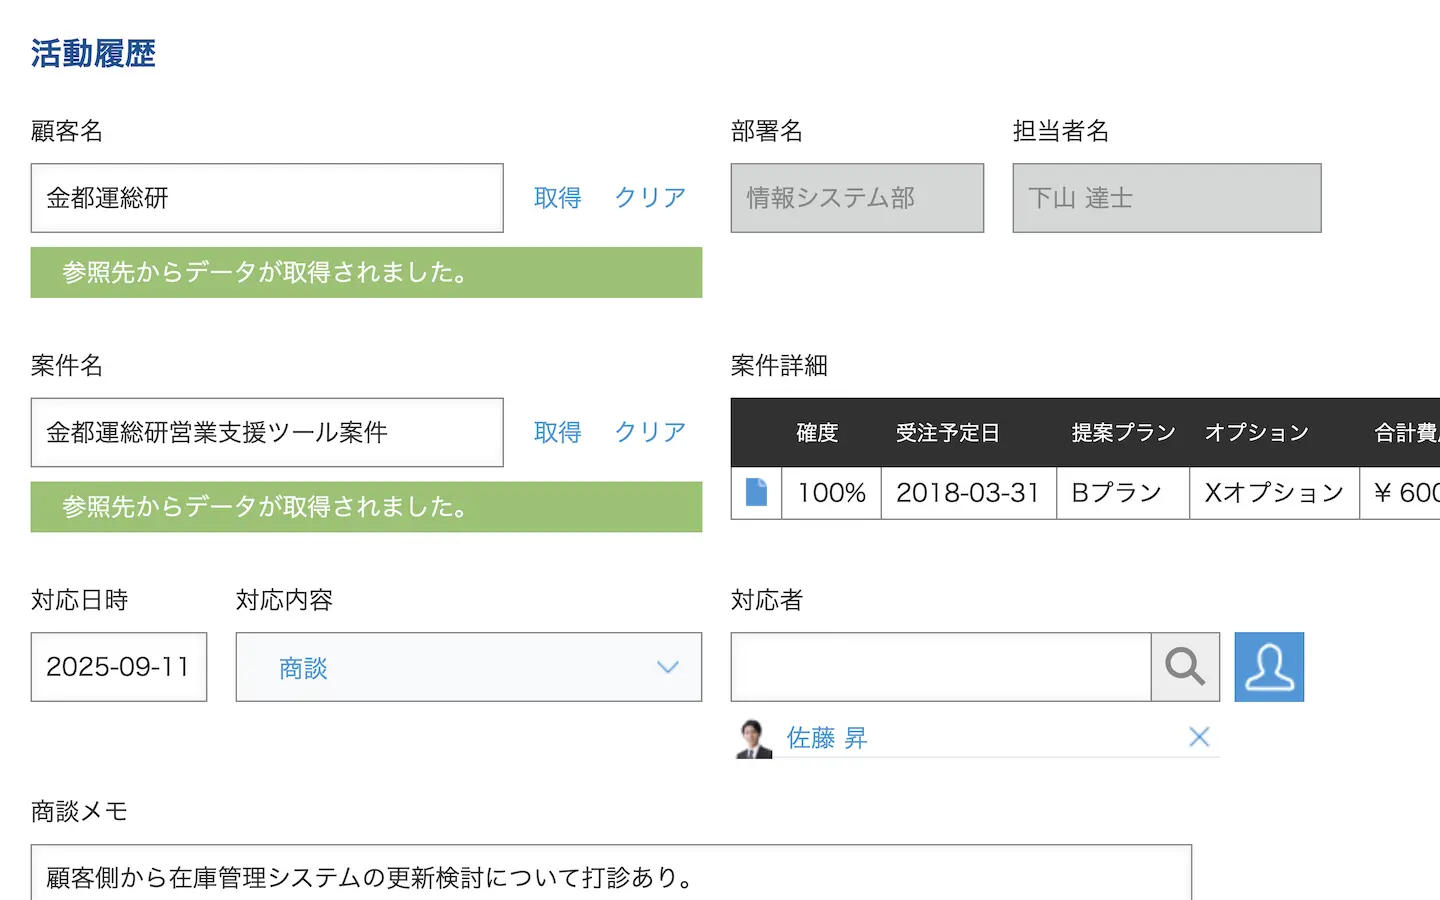Click the magnifier search icon for 対応者
1440x900 pixels.
coord(1185,667)
